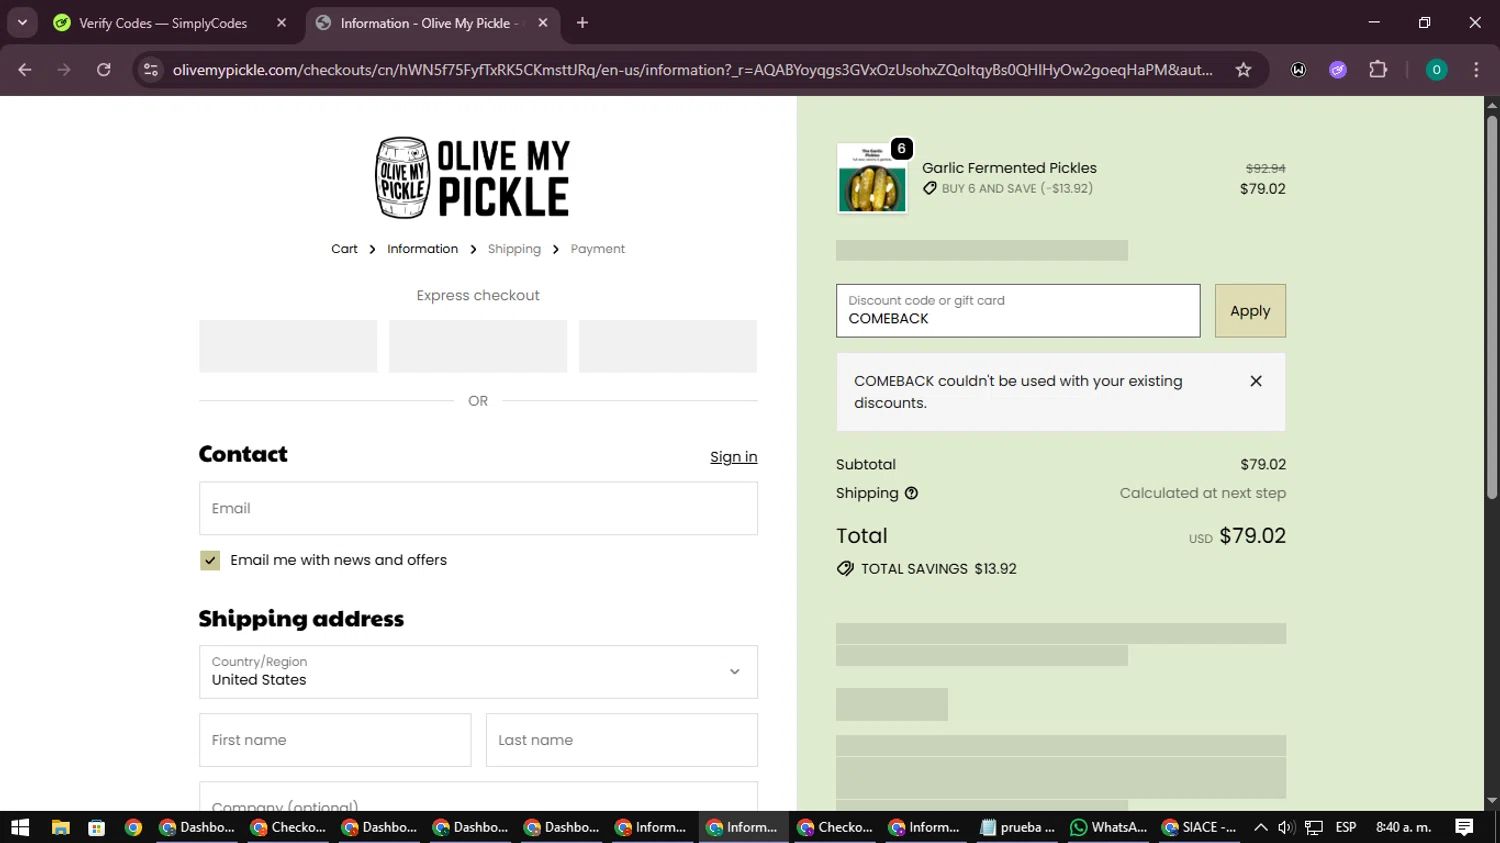1500x843 pixels.
Task: Open the ESP language indicator
Action: point(1346,827)
